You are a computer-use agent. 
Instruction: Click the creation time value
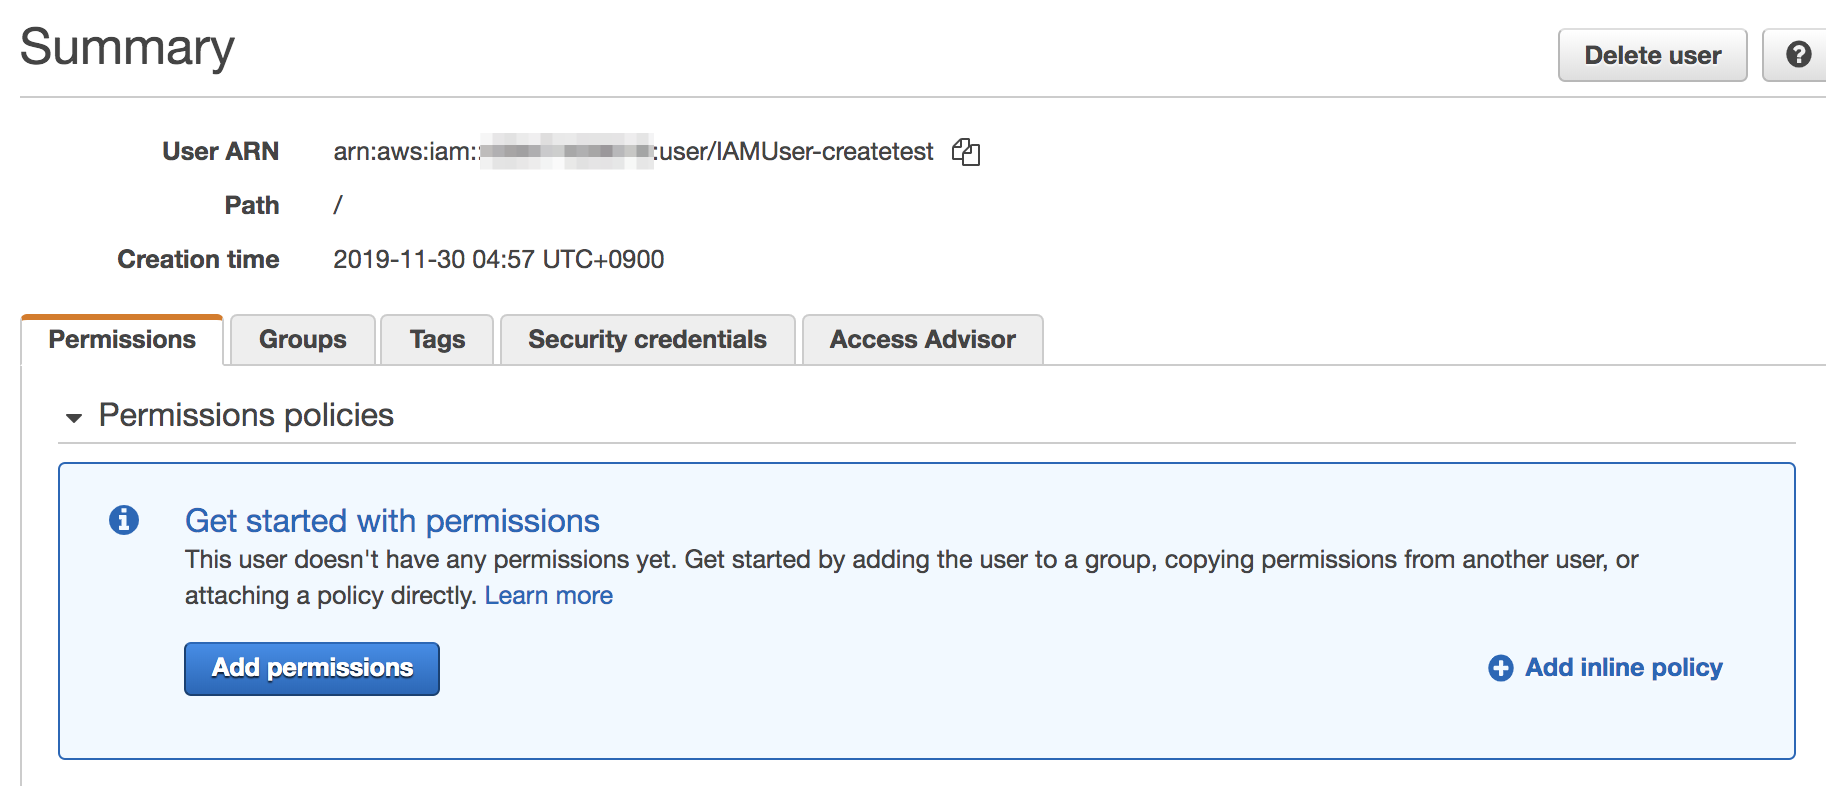498,260
